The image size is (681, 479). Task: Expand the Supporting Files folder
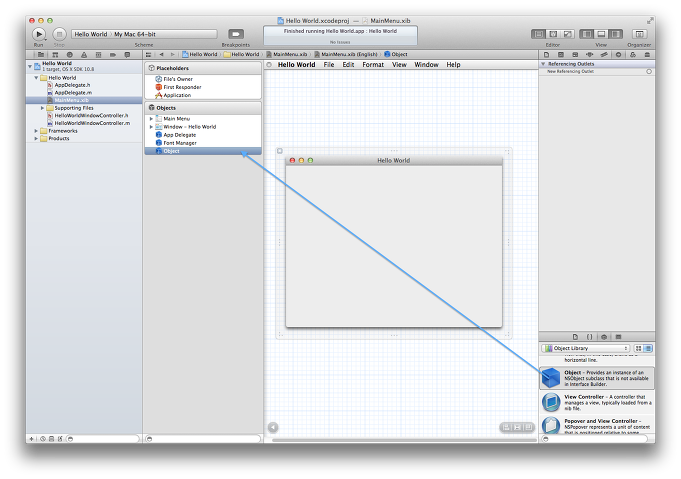[x=43, y=108]
